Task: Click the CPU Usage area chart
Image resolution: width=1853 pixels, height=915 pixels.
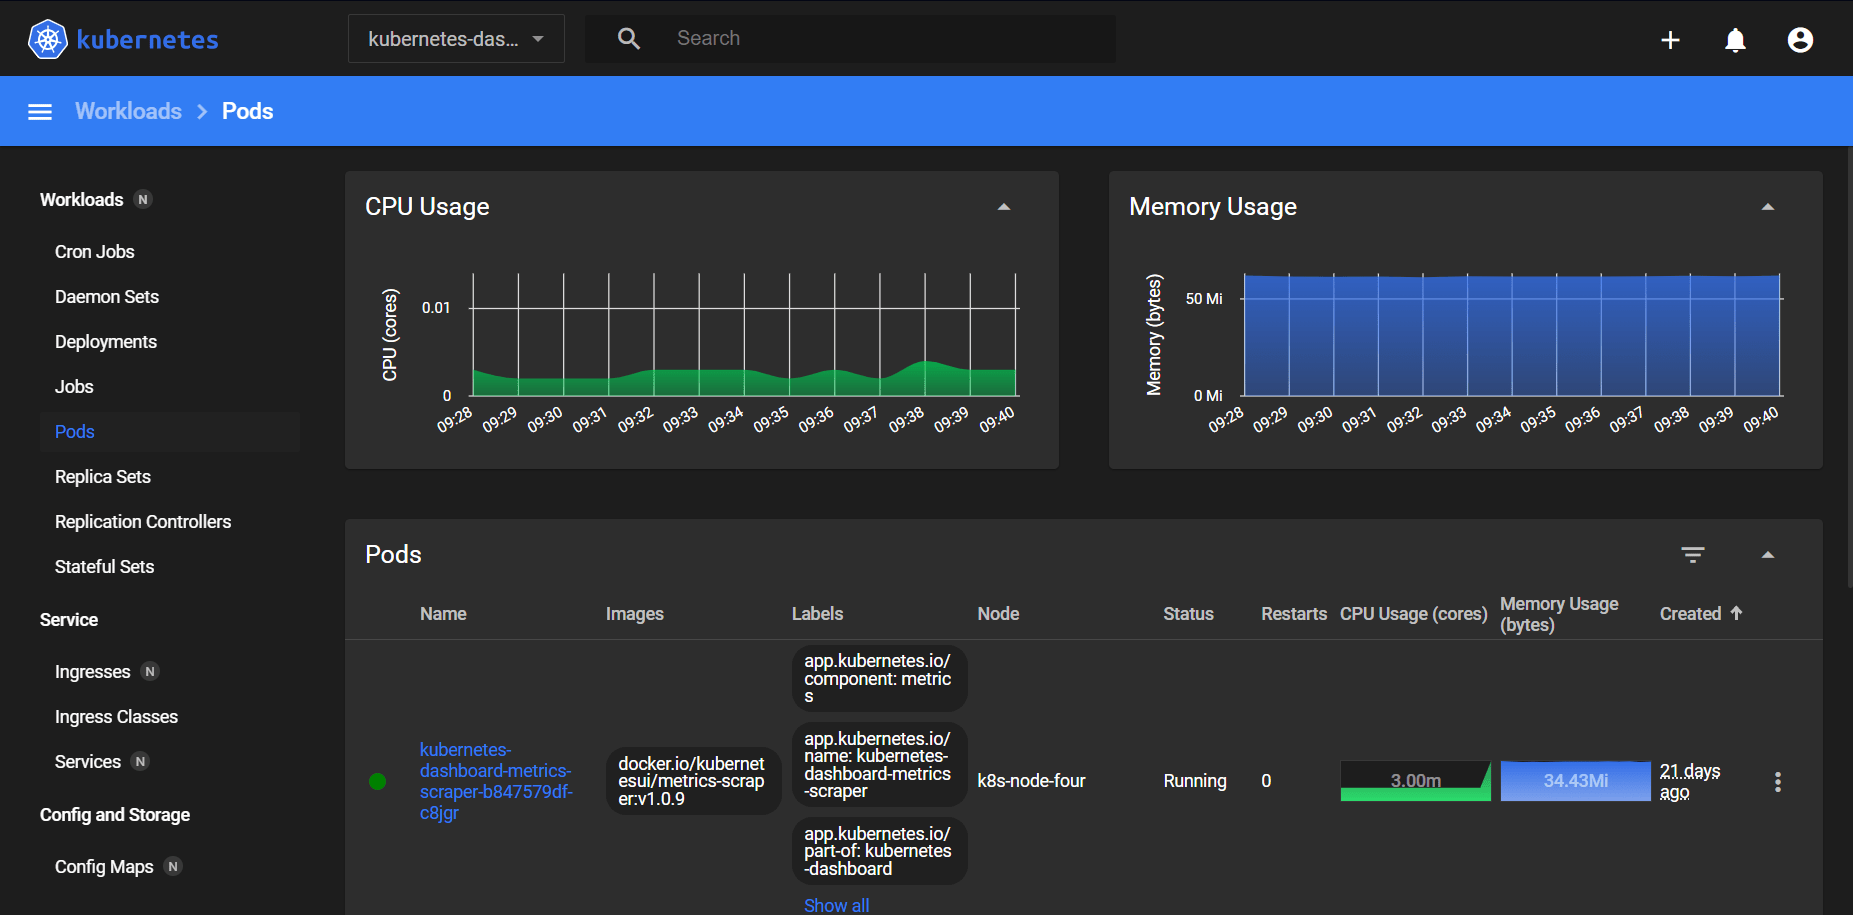Action: (x=745, y=335)
